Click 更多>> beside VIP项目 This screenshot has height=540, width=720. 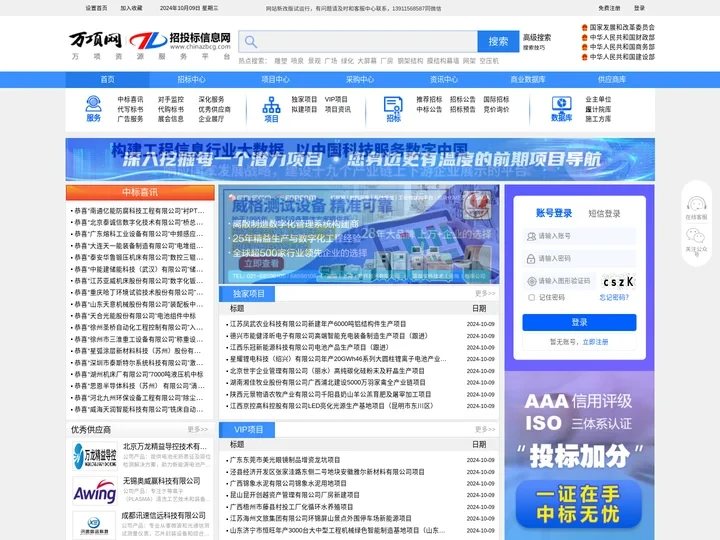pos(485,429)
